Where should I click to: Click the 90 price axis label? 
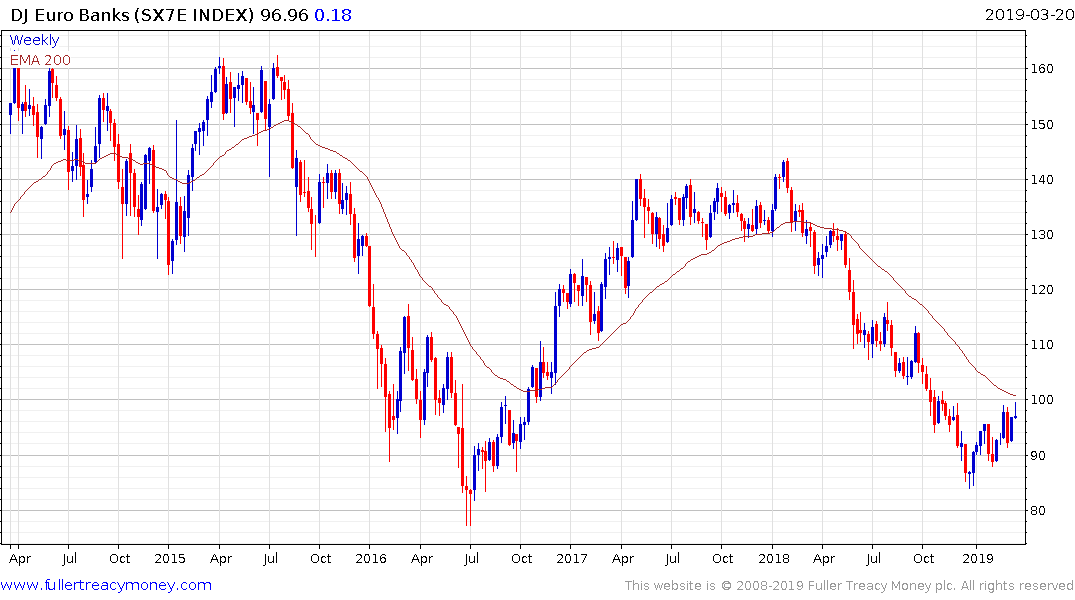tap(1038, 456)
